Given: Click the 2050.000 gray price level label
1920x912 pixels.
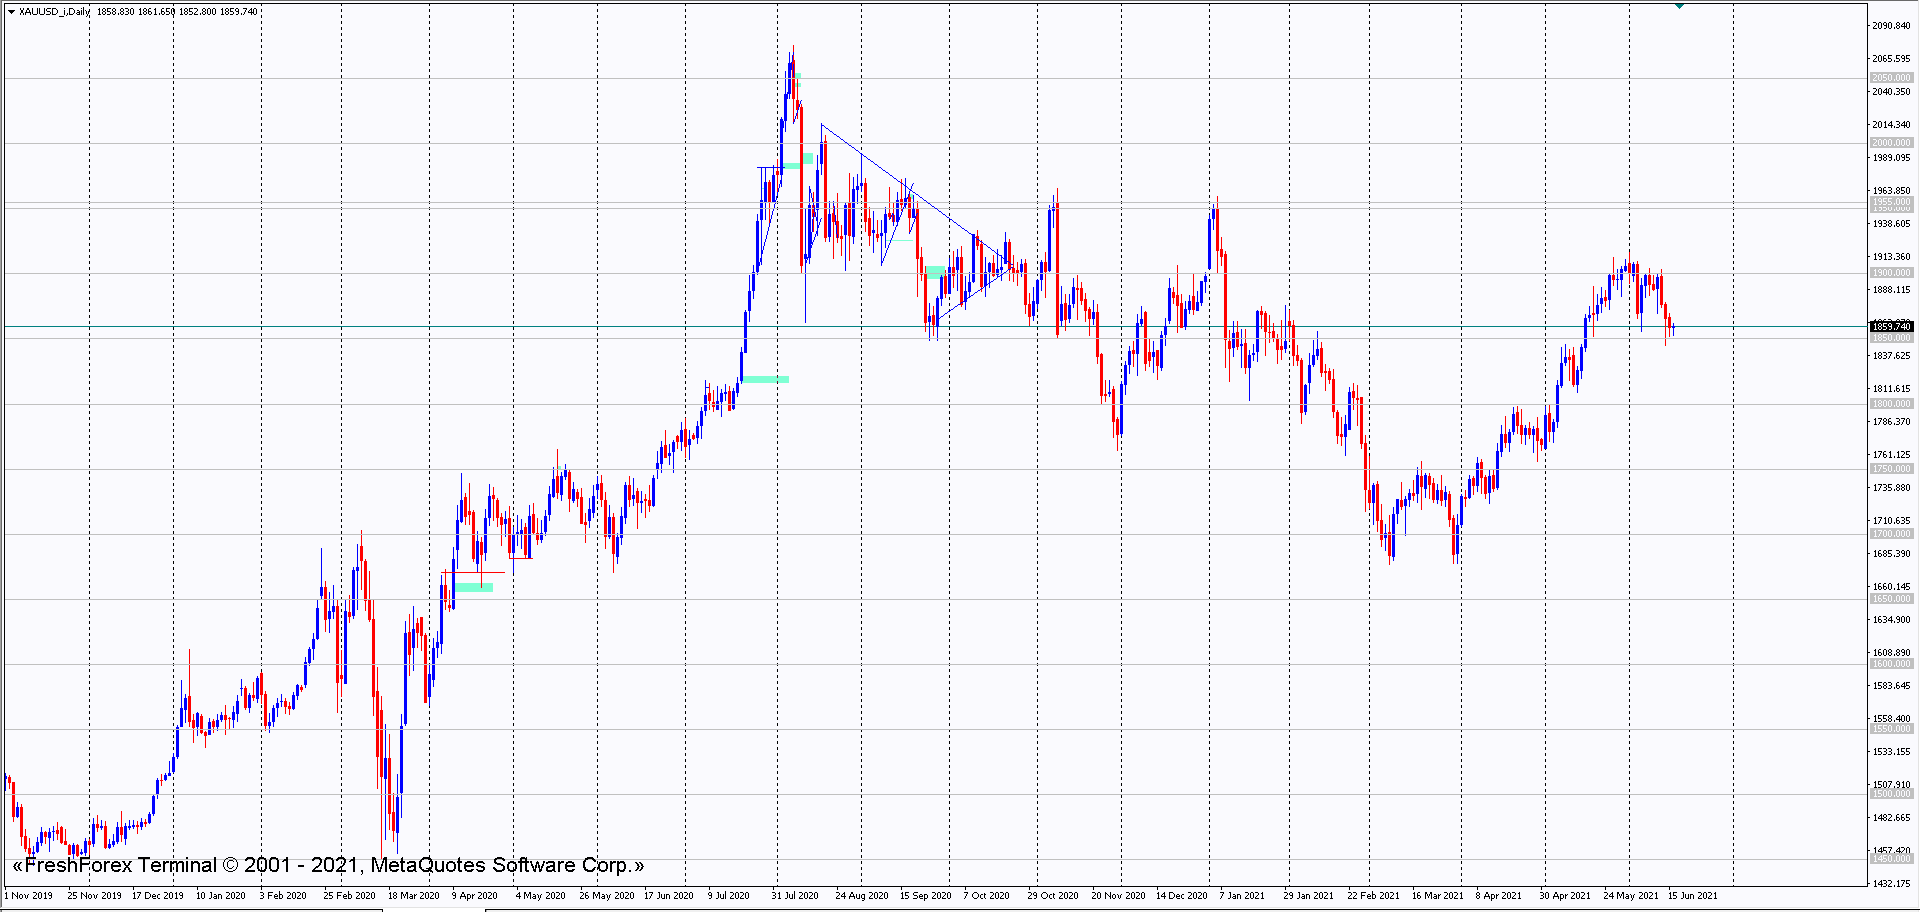Looking at the screenshot, I should (x=1891, y=78).
